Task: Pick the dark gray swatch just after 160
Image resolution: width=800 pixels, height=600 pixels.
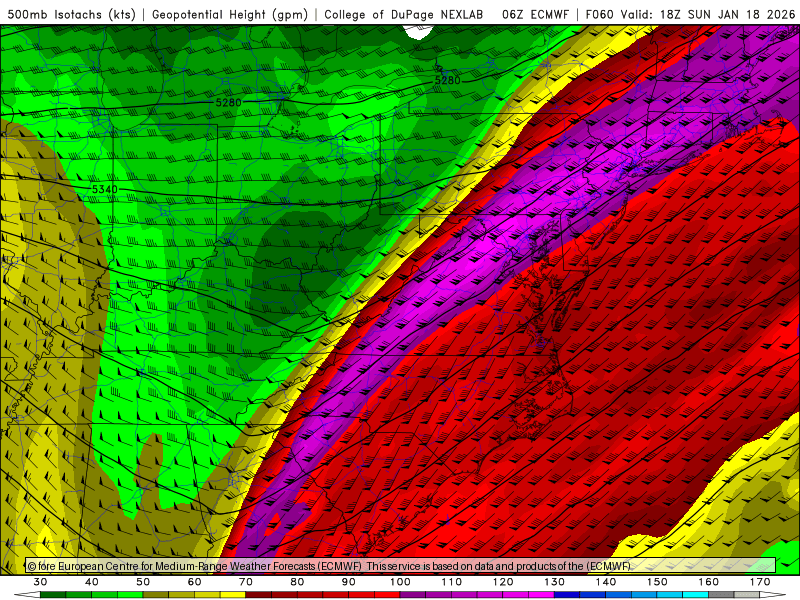Action: pos(721,595)
